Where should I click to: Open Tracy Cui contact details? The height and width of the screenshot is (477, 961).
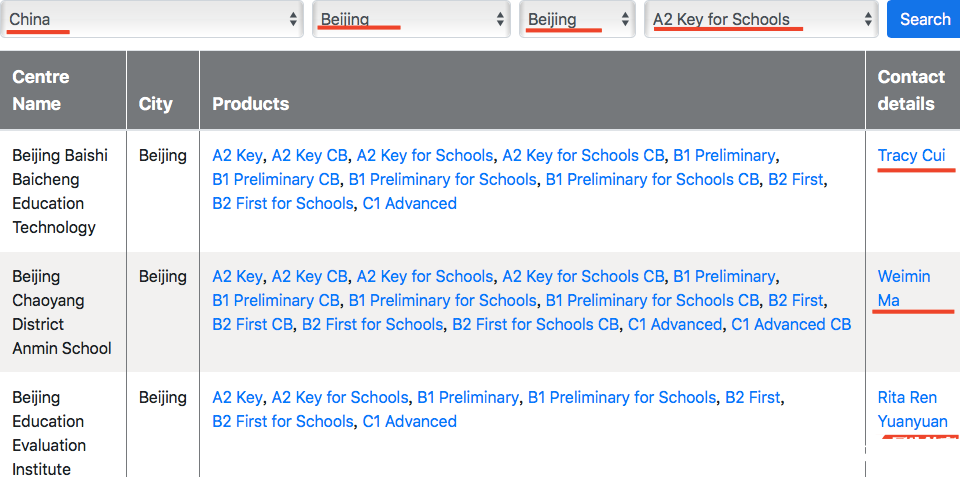tap(911, 156)
